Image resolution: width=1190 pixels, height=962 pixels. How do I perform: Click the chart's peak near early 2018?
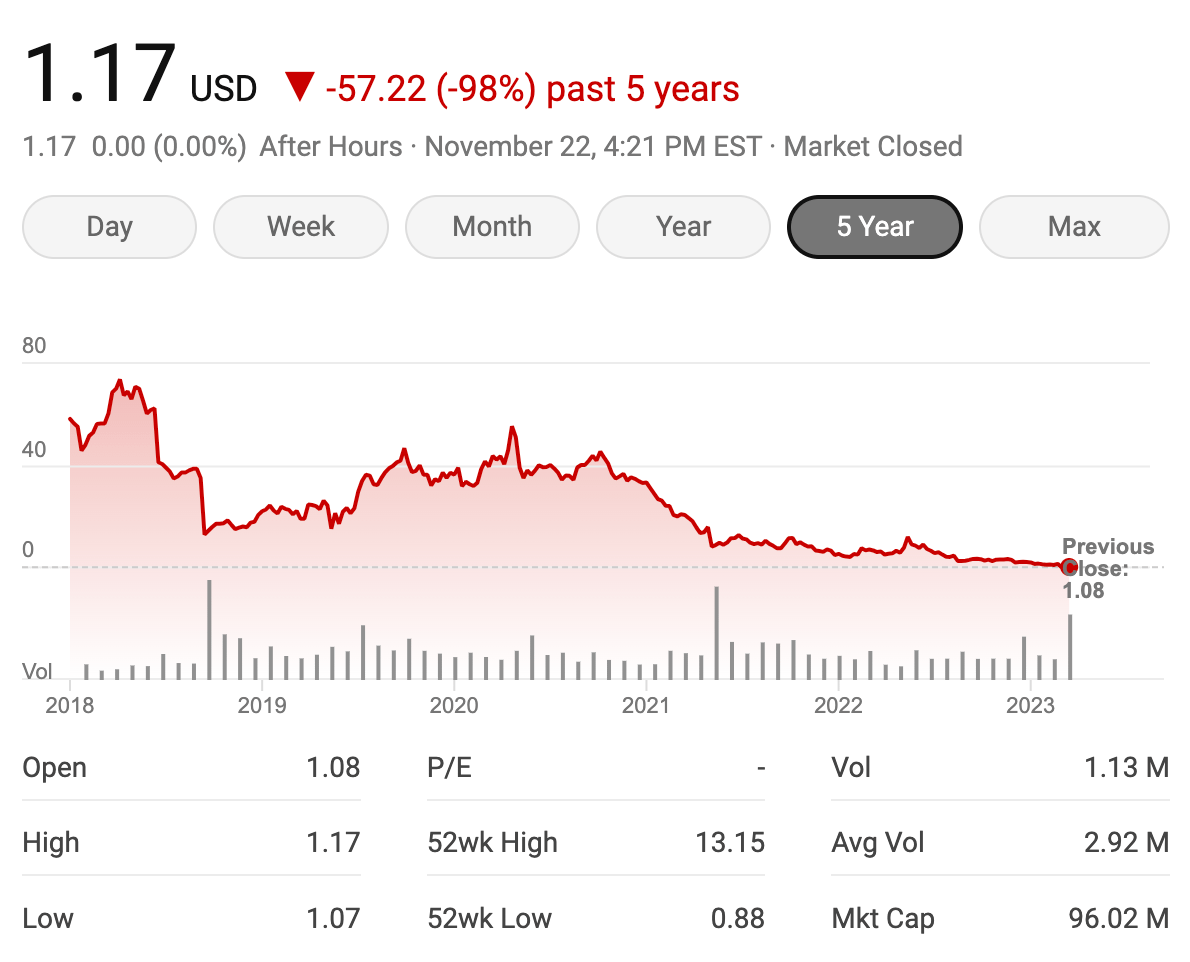pos(120,381)
